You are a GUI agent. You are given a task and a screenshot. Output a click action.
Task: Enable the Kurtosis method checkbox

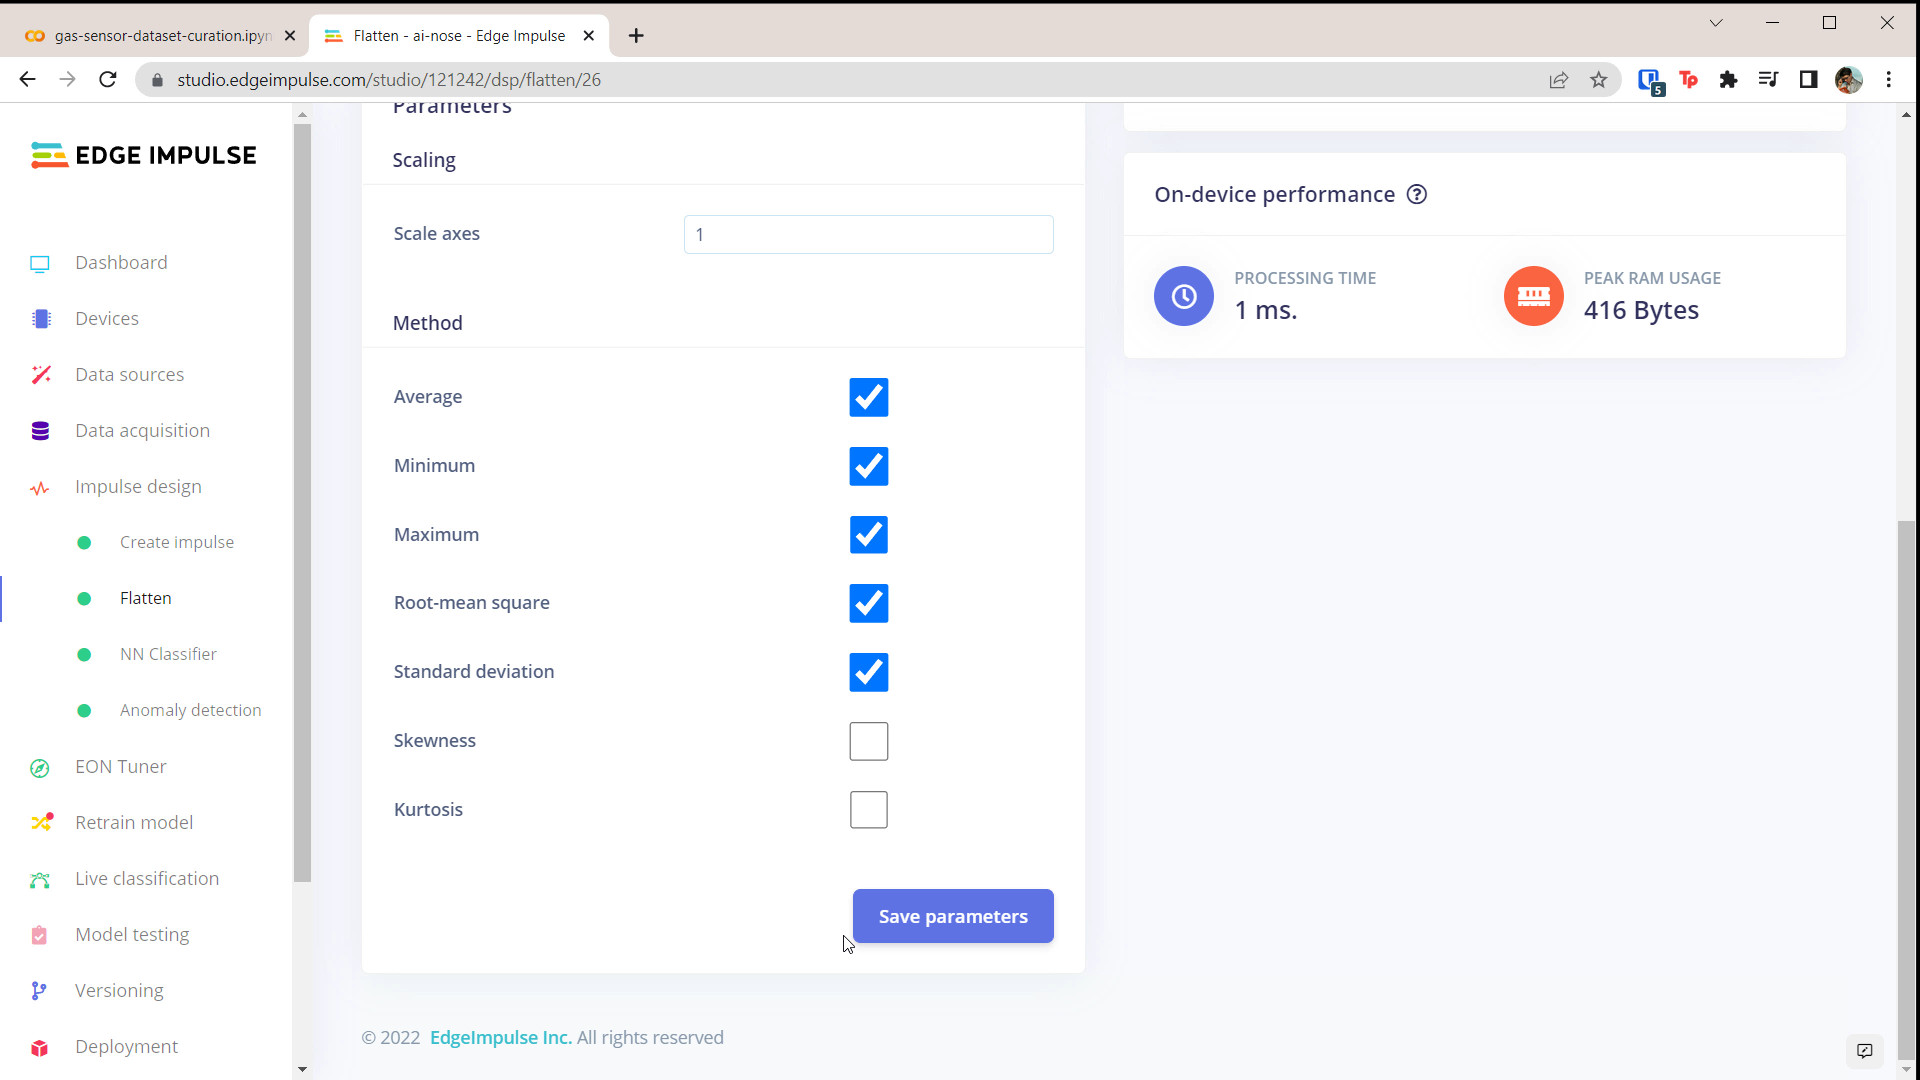pyautogui.click(x=869, y=810)
